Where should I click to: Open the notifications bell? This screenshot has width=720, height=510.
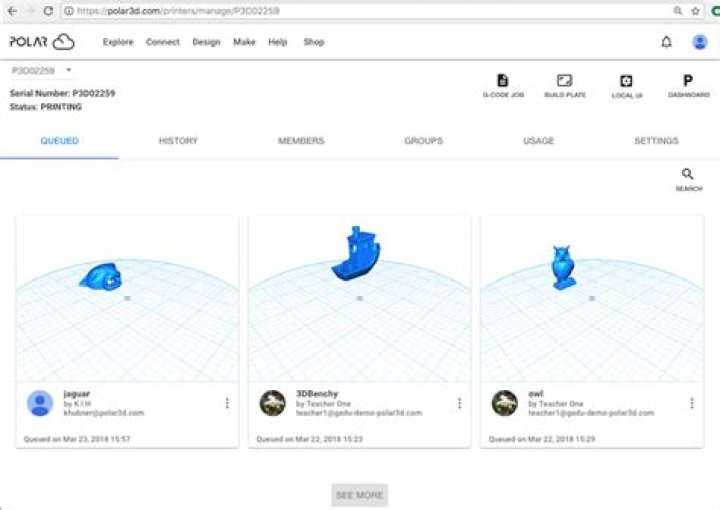(666, 42)
